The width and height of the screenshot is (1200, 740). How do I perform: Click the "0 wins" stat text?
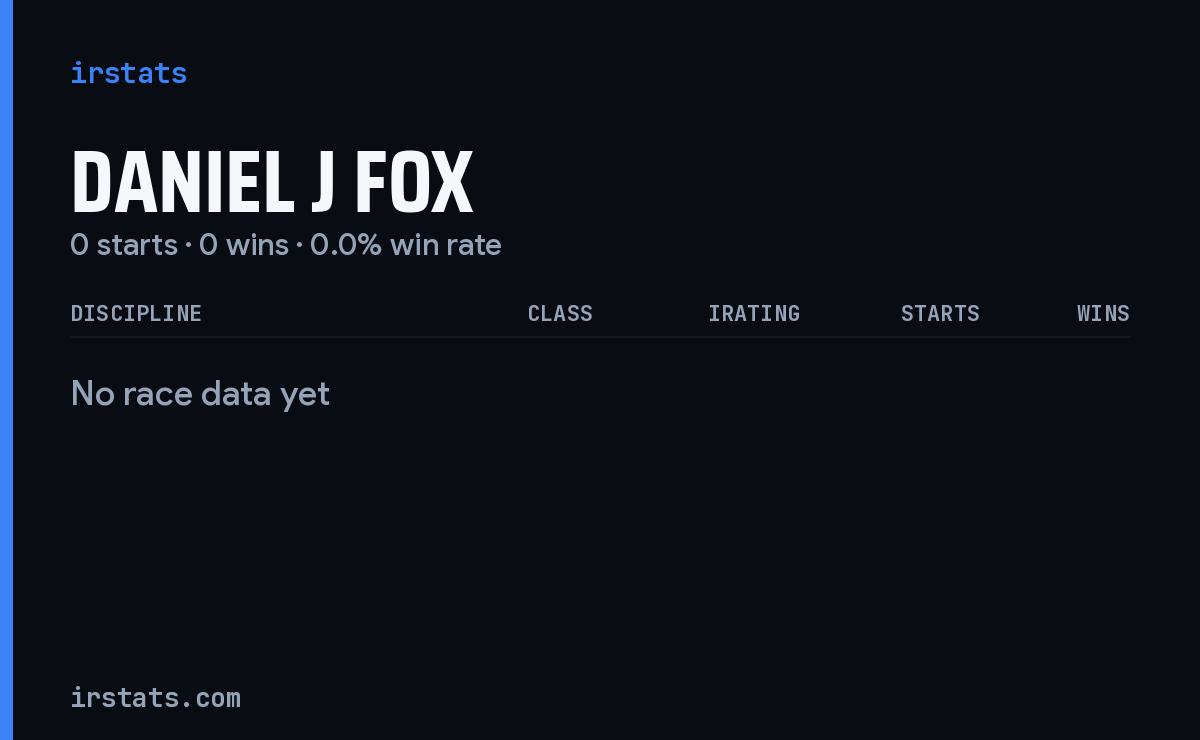[244, 245]
